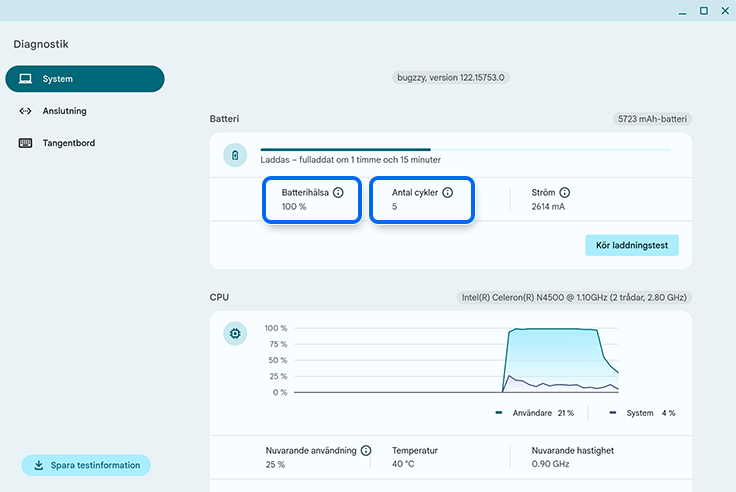Click the Antal cykler value 5

pyautogui.click(x=395, y=207)
